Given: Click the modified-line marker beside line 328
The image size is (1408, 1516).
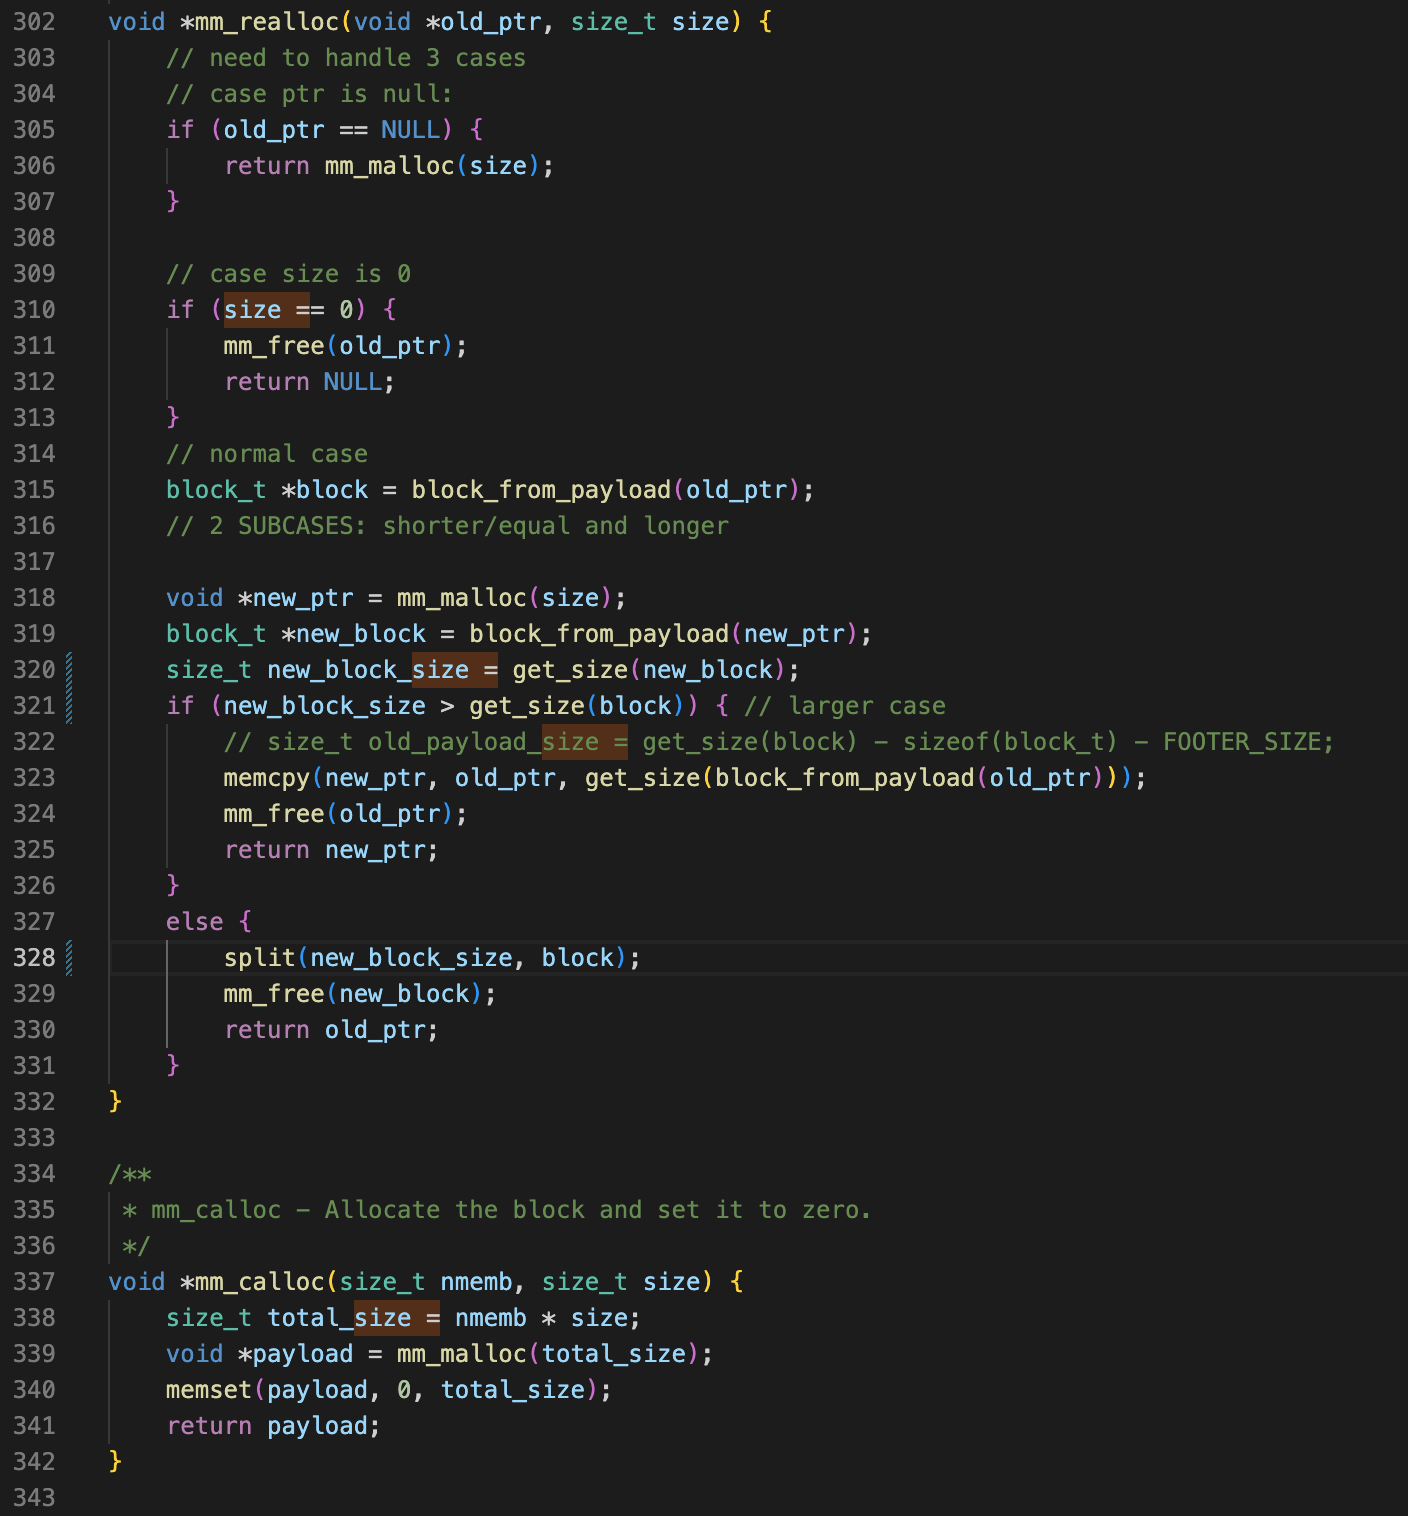Looking at the screenshot, I should click(69, 958).
